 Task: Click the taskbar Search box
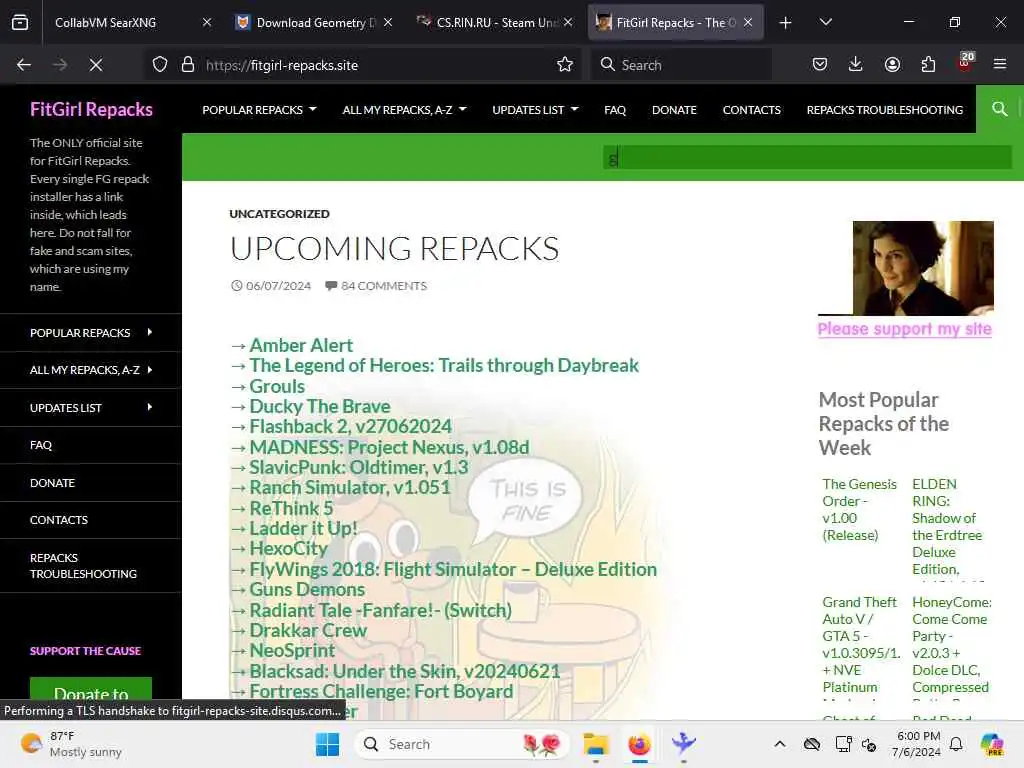click(462, 744)
